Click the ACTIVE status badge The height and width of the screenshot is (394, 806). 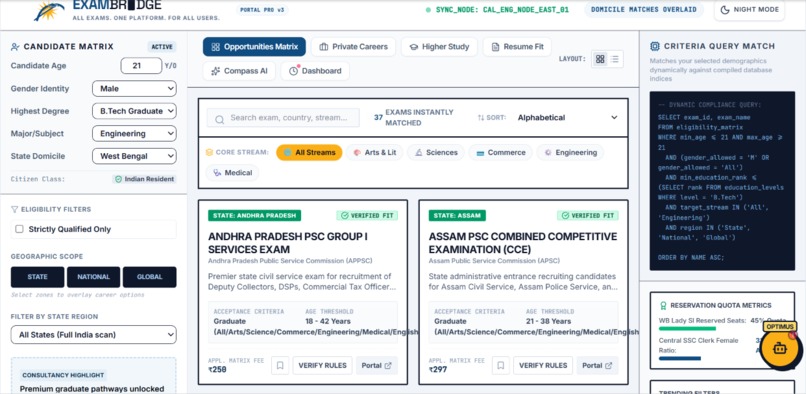[x=162, y=47]
